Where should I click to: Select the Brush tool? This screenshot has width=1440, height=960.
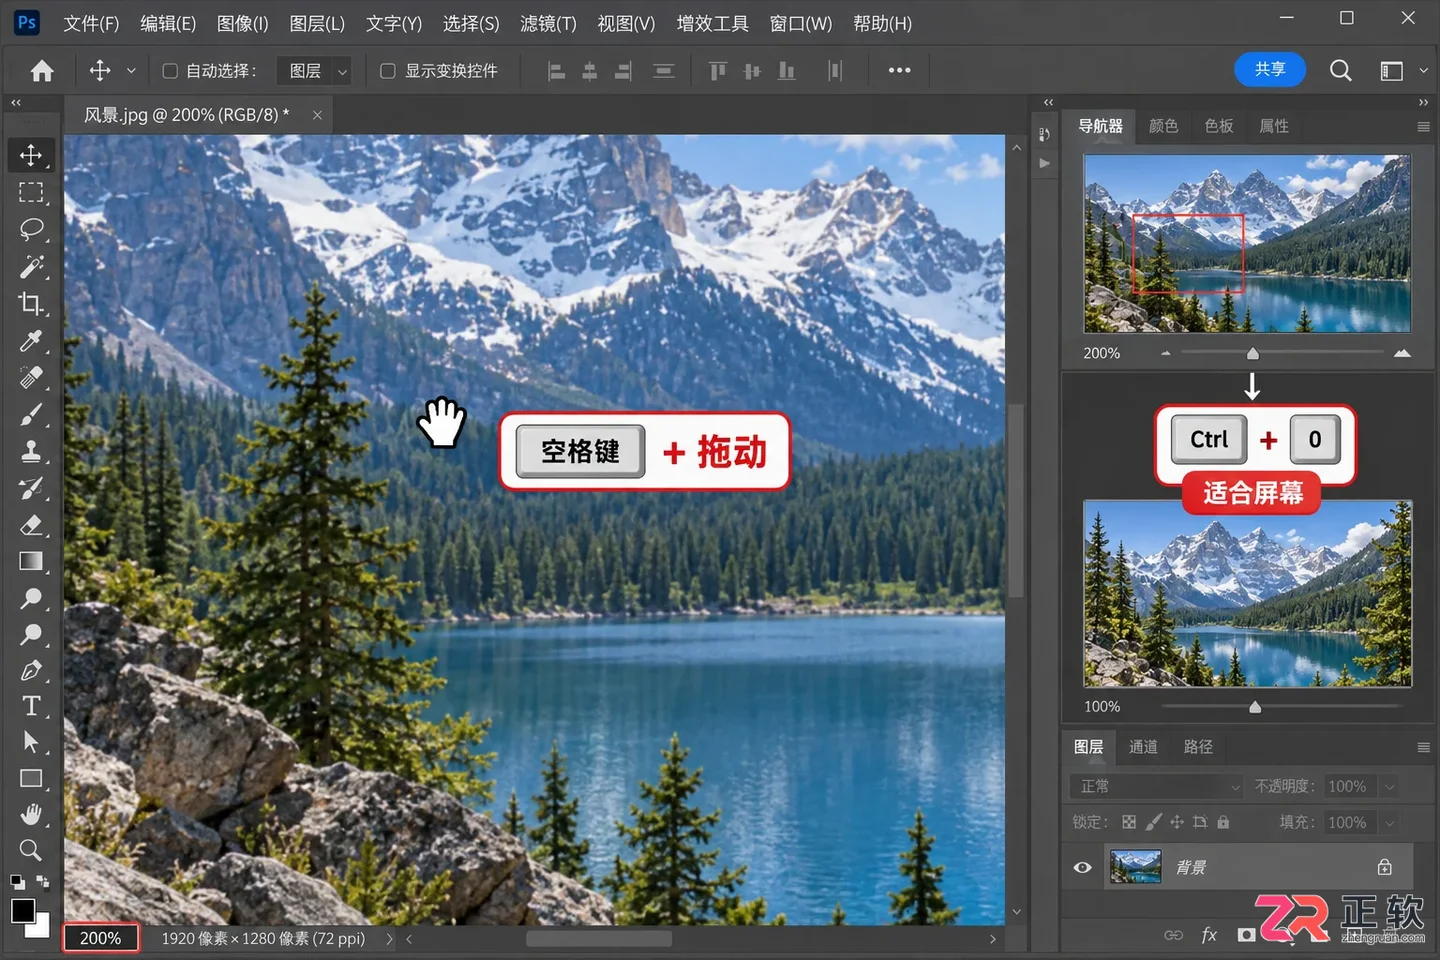[x=31, y=414]
